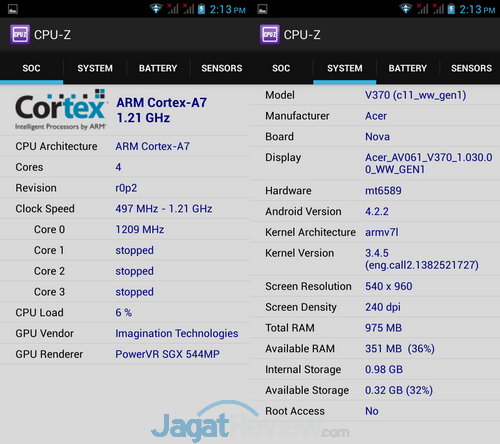Select the Kernel Version value 3.4.5
The image size is (500, 444).
click(422, 259)
